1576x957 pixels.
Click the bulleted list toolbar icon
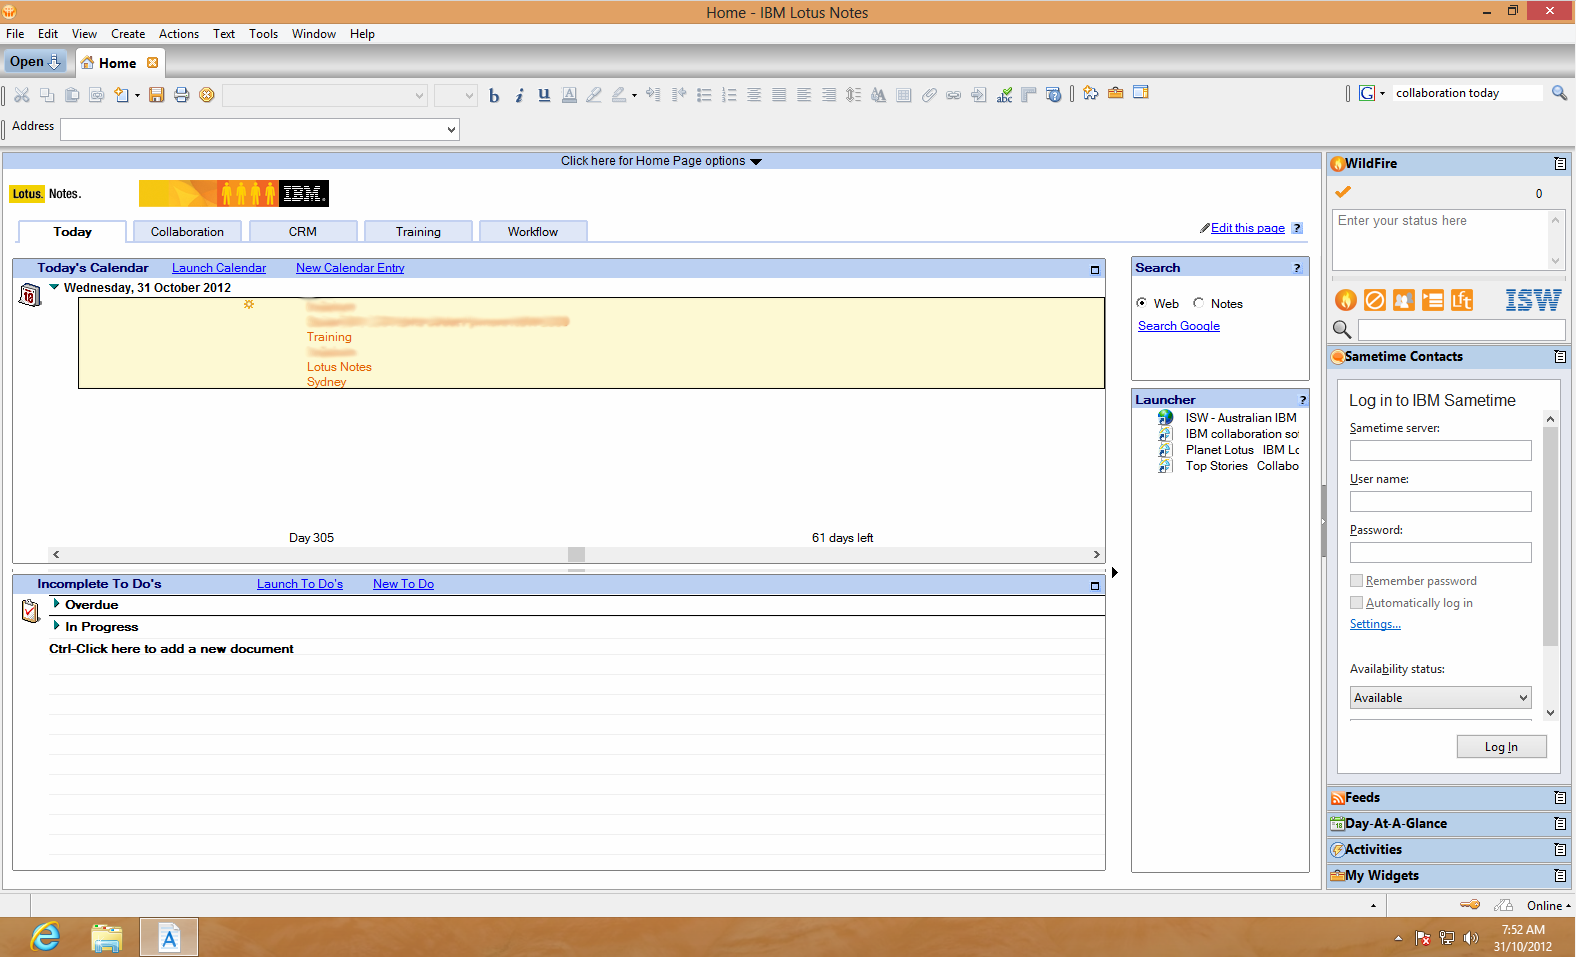pyautogui.click(x=704, y=95)
